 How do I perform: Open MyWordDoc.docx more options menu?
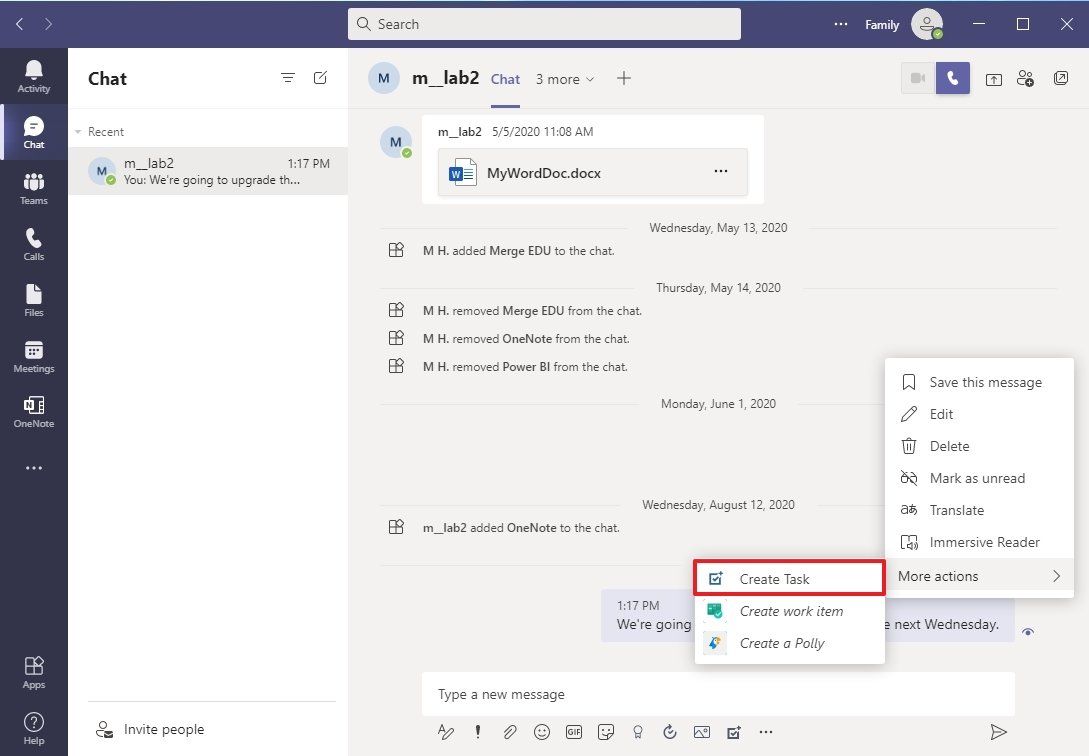pyautogui.click(x=721, y=172)
